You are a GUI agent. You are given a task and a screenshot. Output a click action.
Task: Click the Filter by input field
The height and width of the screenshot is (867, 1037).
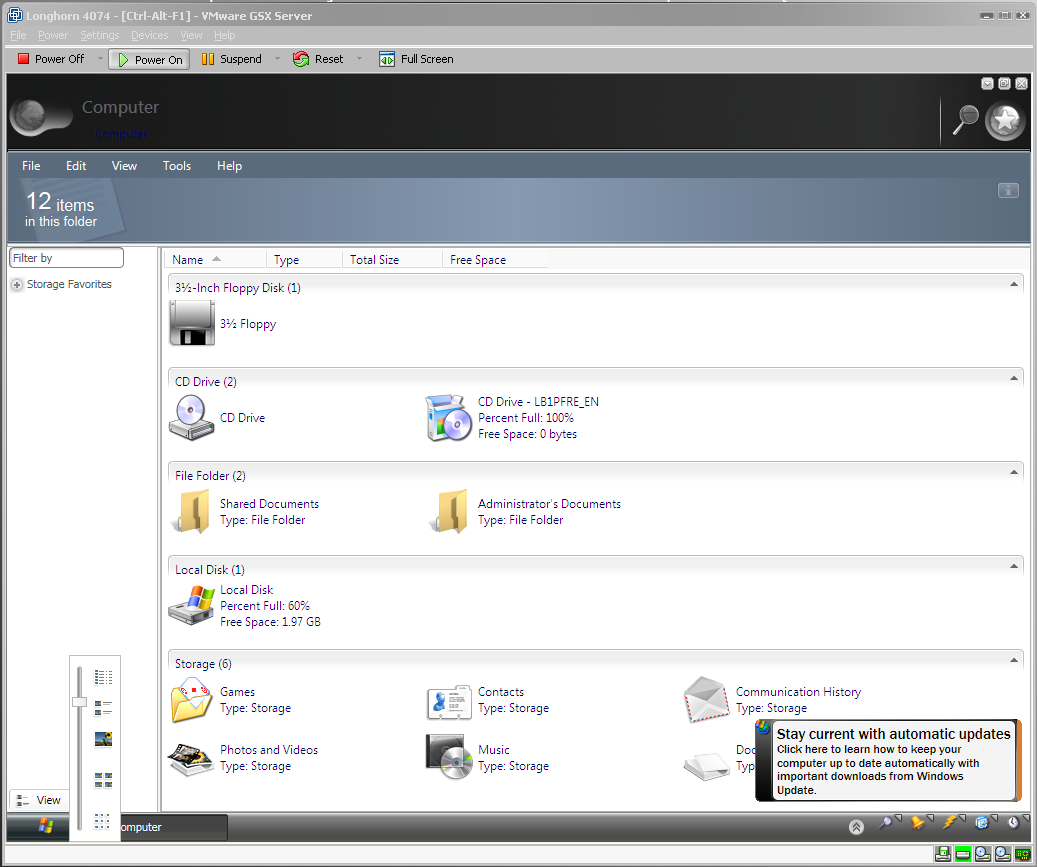tap(66, 258)
